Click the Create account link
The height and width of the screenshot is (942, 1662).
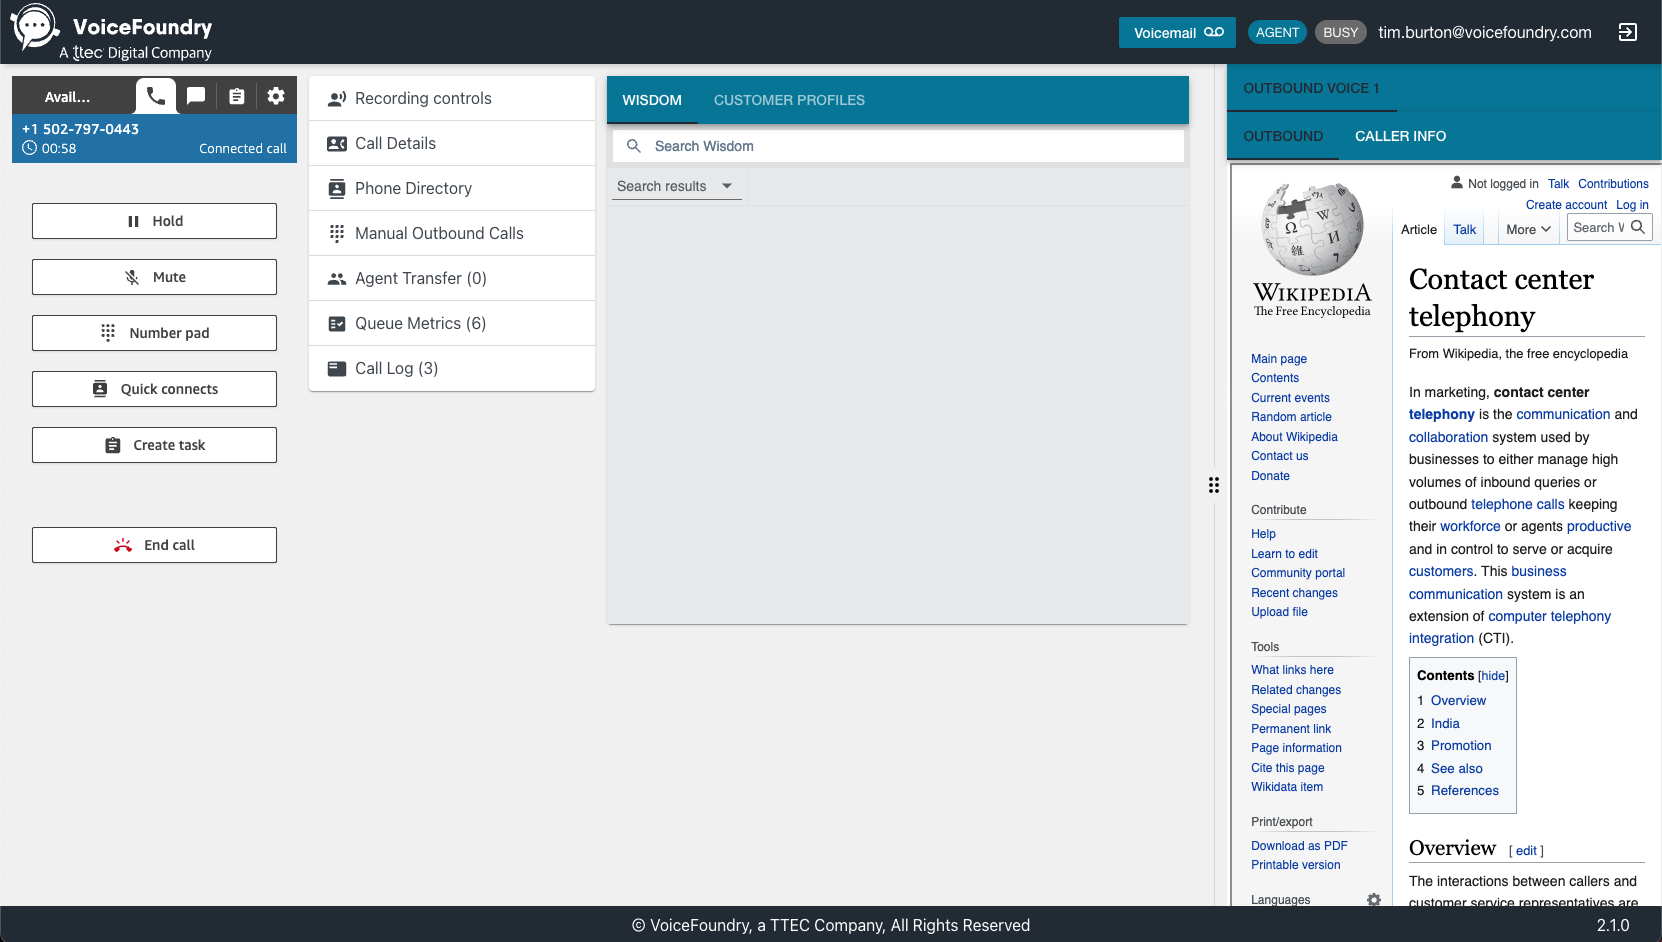pyautogui.click(x=1566, y=205)
